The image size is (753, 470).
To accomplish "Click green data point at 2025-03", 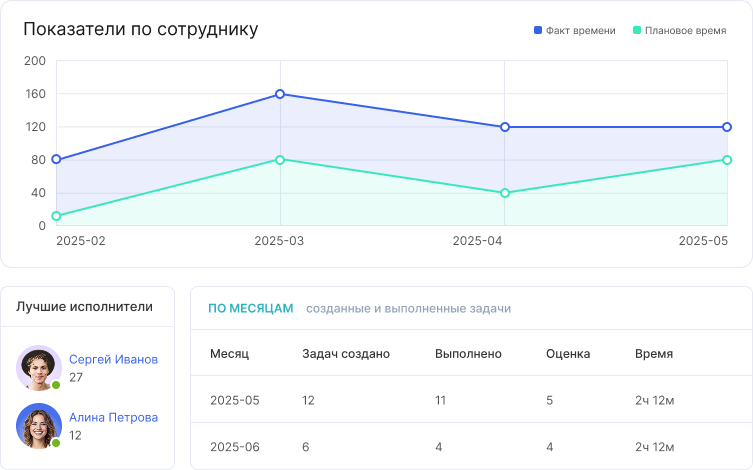I will coord(280,160).
